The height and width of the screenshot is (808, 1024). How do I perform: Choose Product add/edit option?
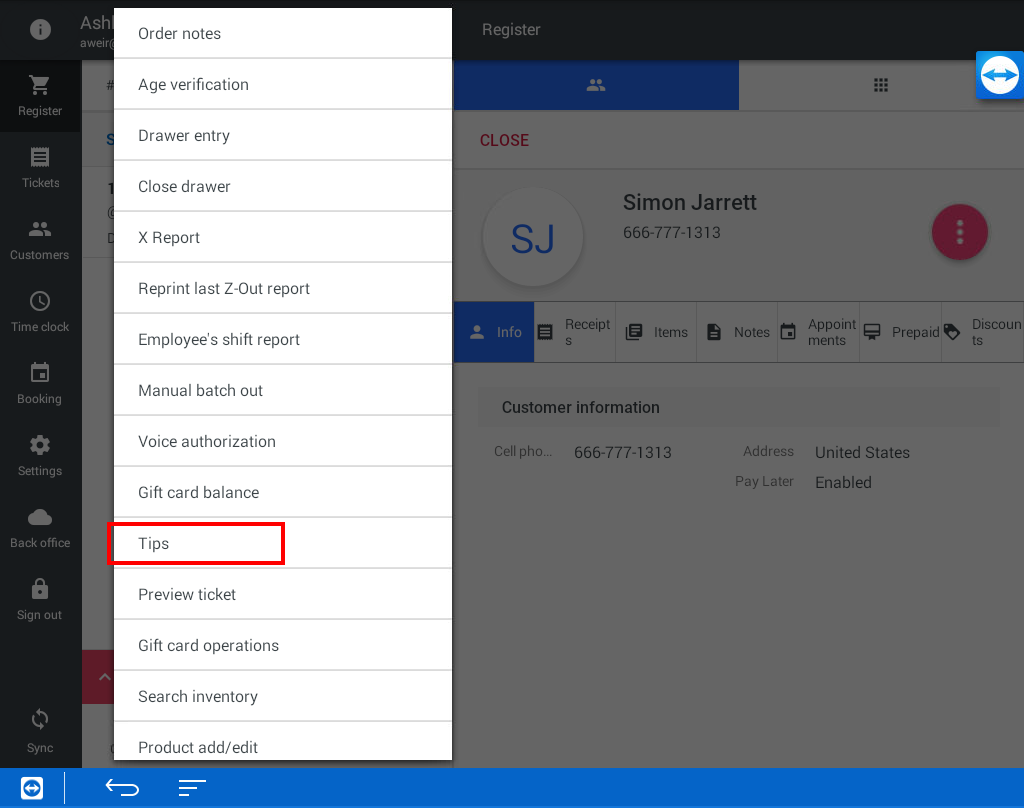coord(283,741)
